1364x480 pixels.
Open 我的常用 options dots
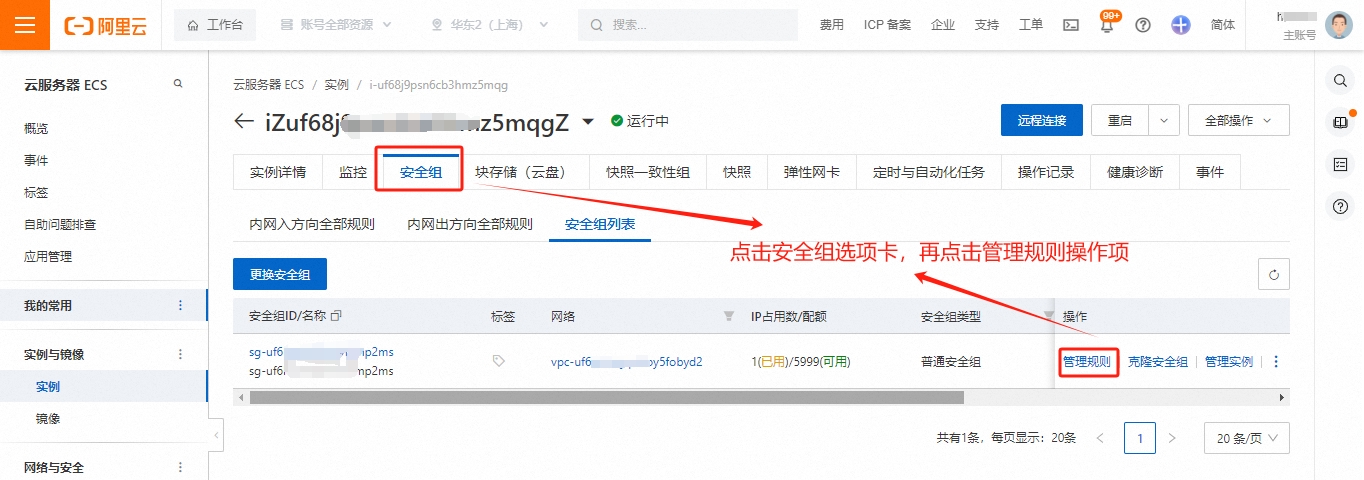[x=180, y=305]
